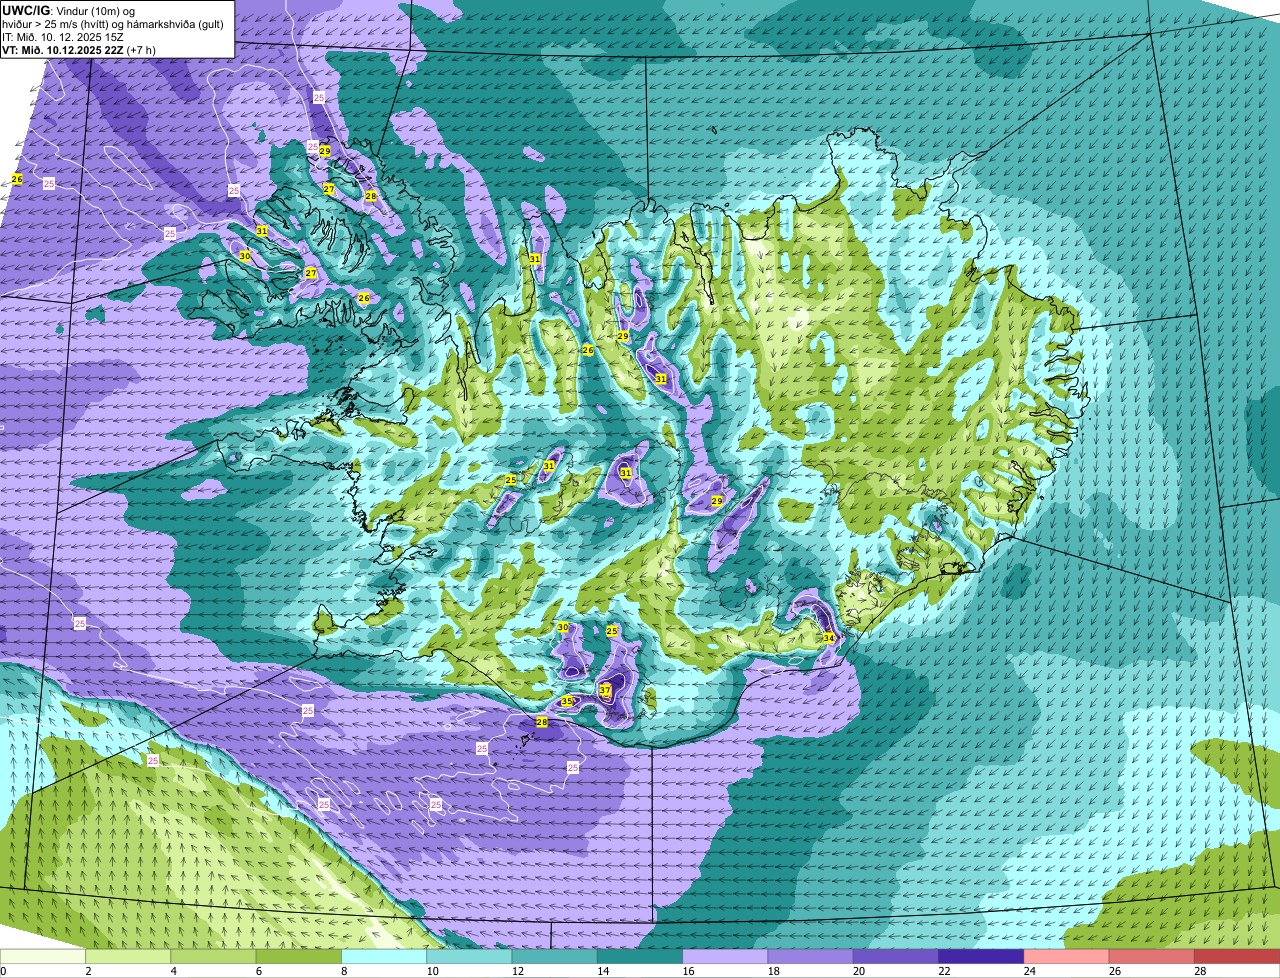Choose the 6–8 m/s olive green legend swatch
Screen dimensions: 1280x978
point(299,957)
